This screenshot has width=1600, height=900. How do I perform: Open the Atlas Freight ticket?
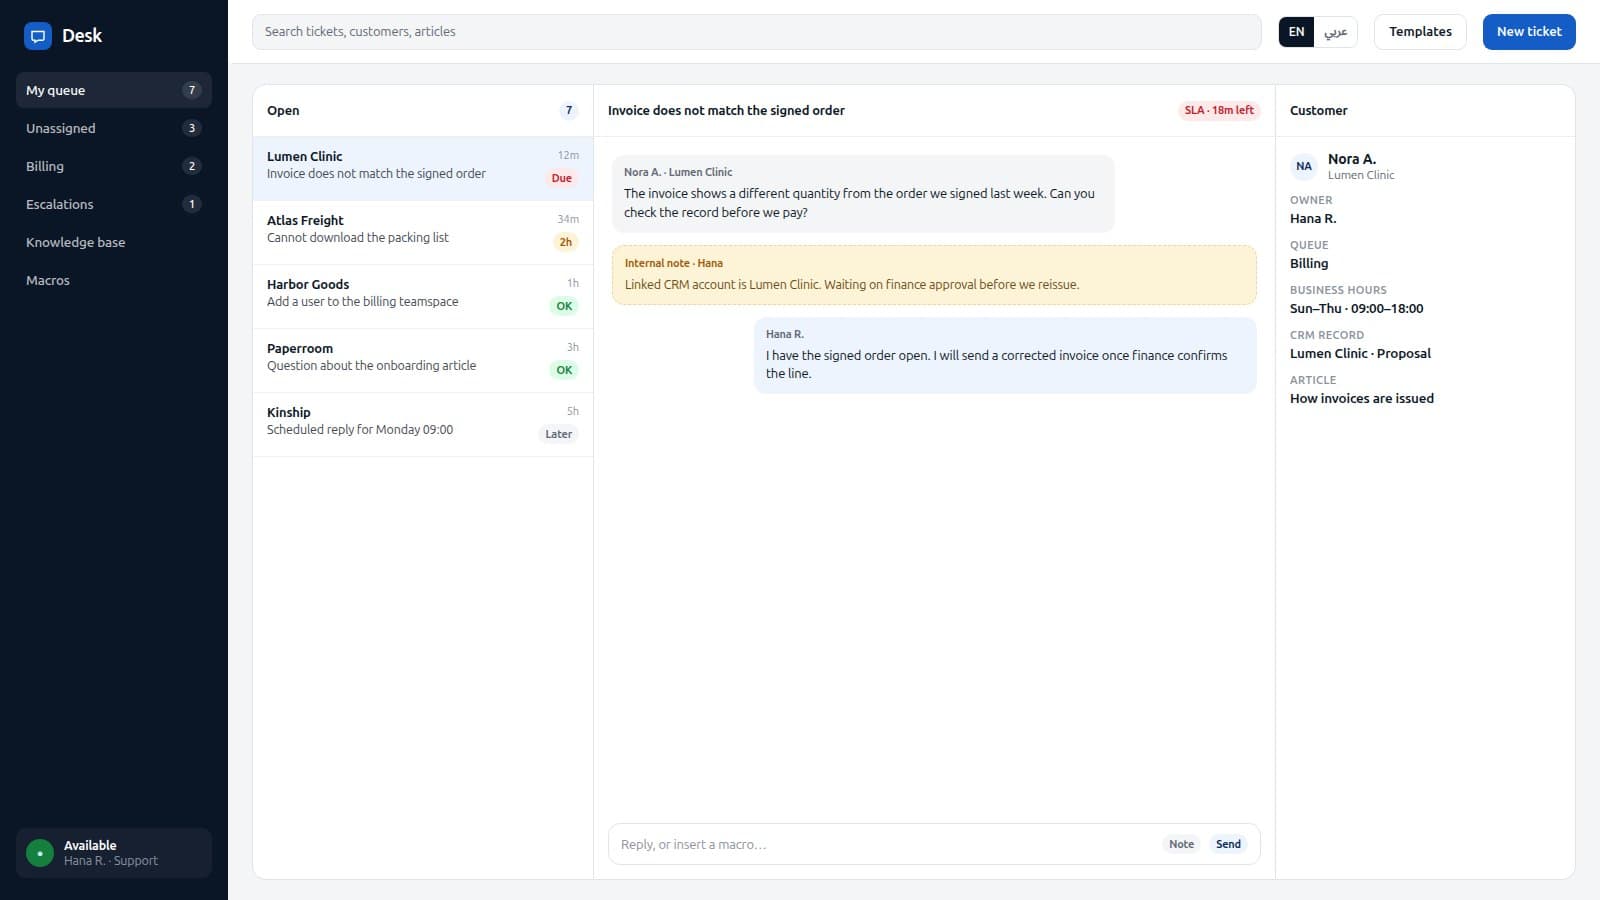point(423,233)
